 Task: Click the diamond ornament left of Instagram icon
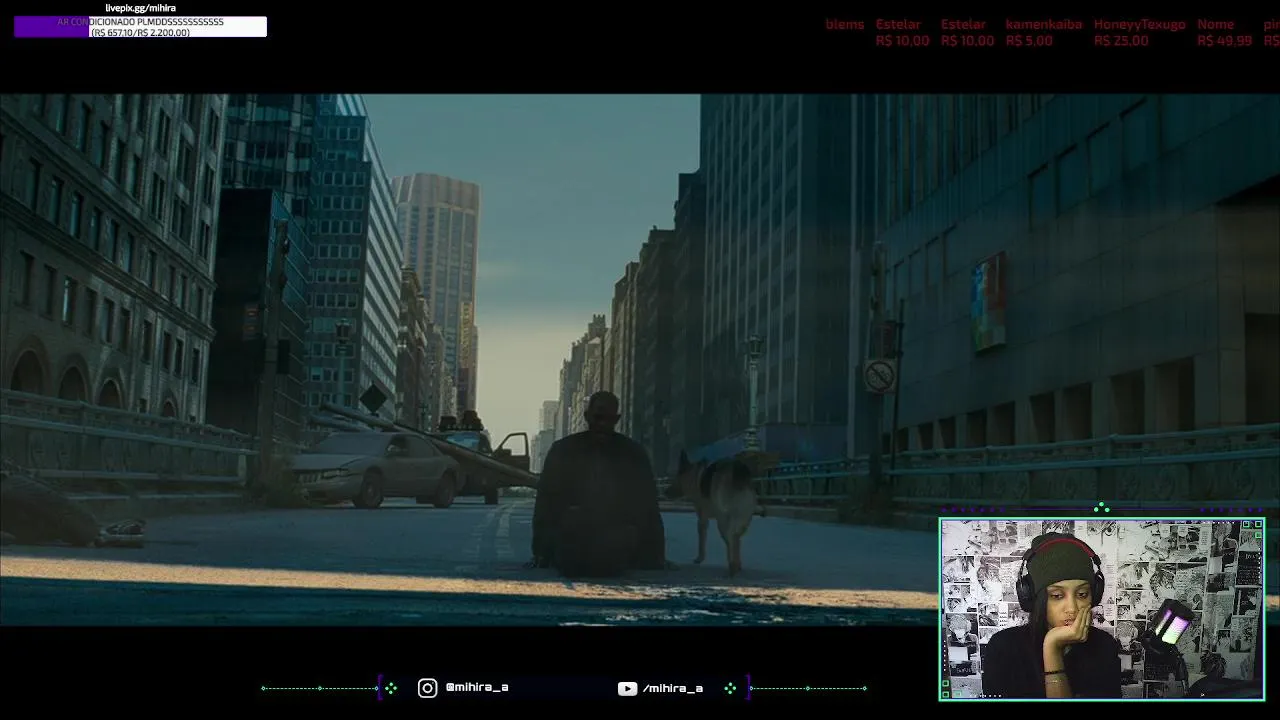390,688
